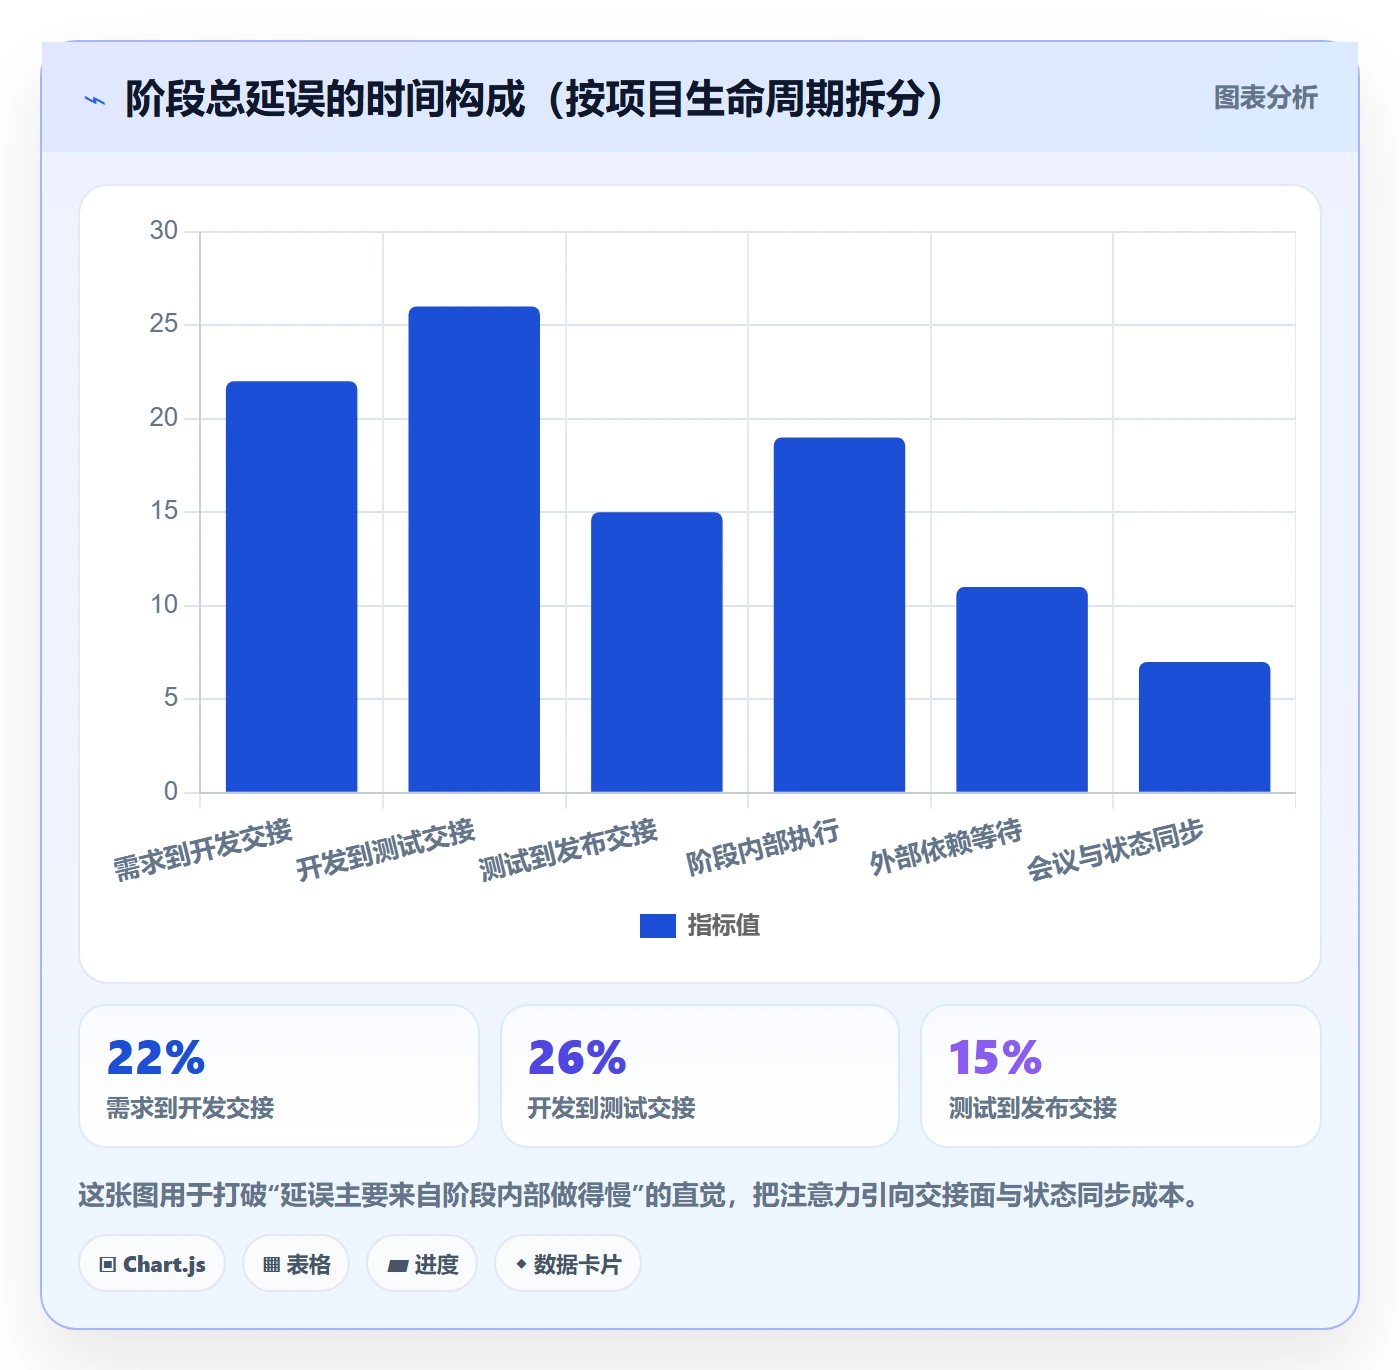Click the 数据卡片 tag chip
This screenshot has width=1400, height=1370.
pos(568,1264)
